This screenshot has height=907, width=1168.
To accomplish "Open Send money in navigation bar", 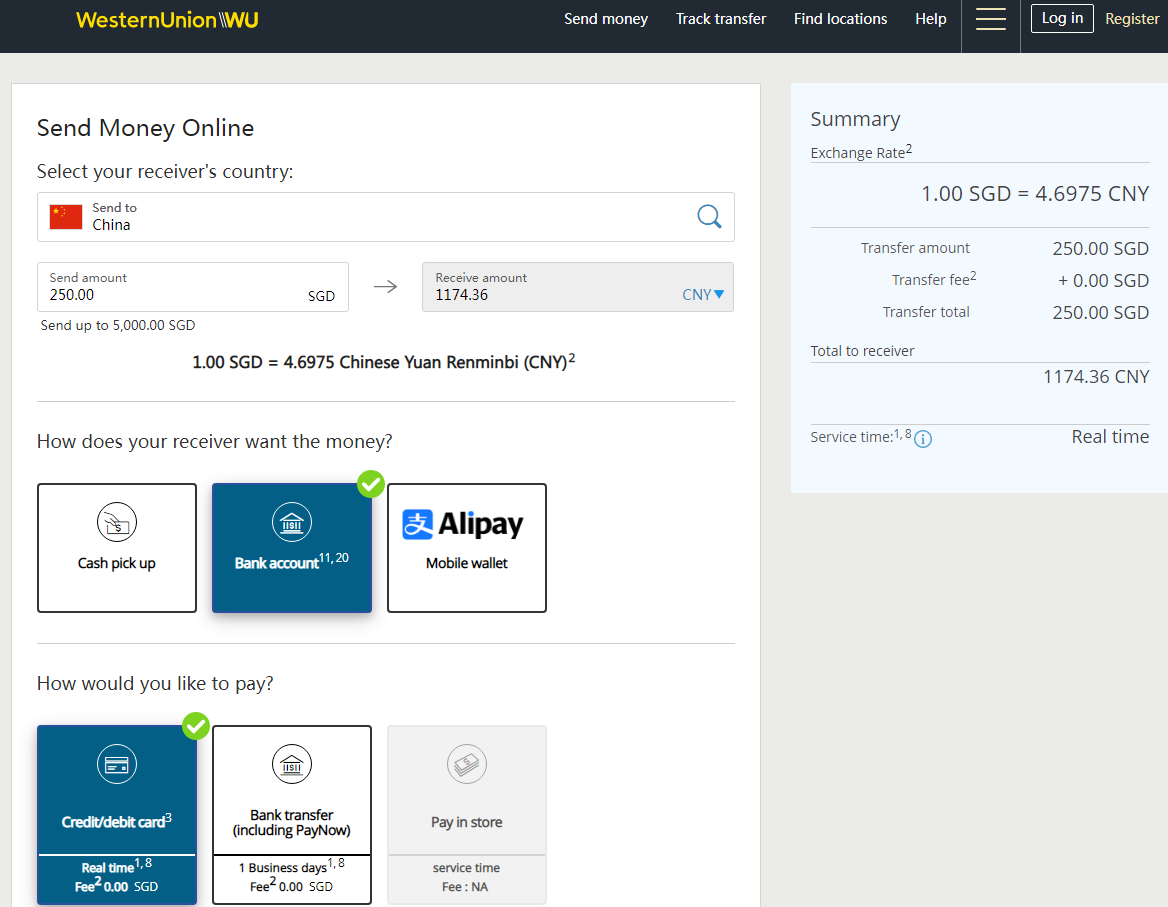I will point(606,19).
